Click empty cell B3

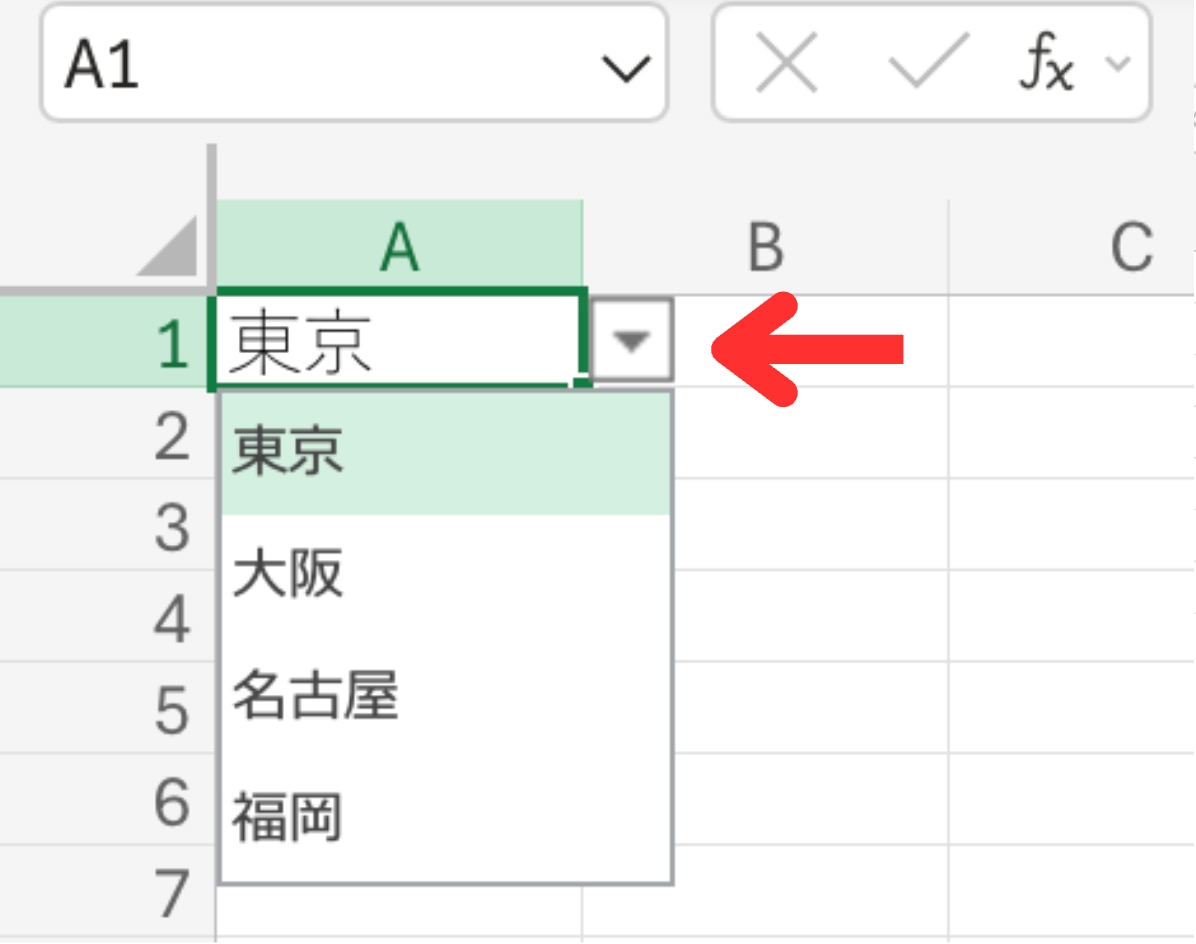point(810,525)
